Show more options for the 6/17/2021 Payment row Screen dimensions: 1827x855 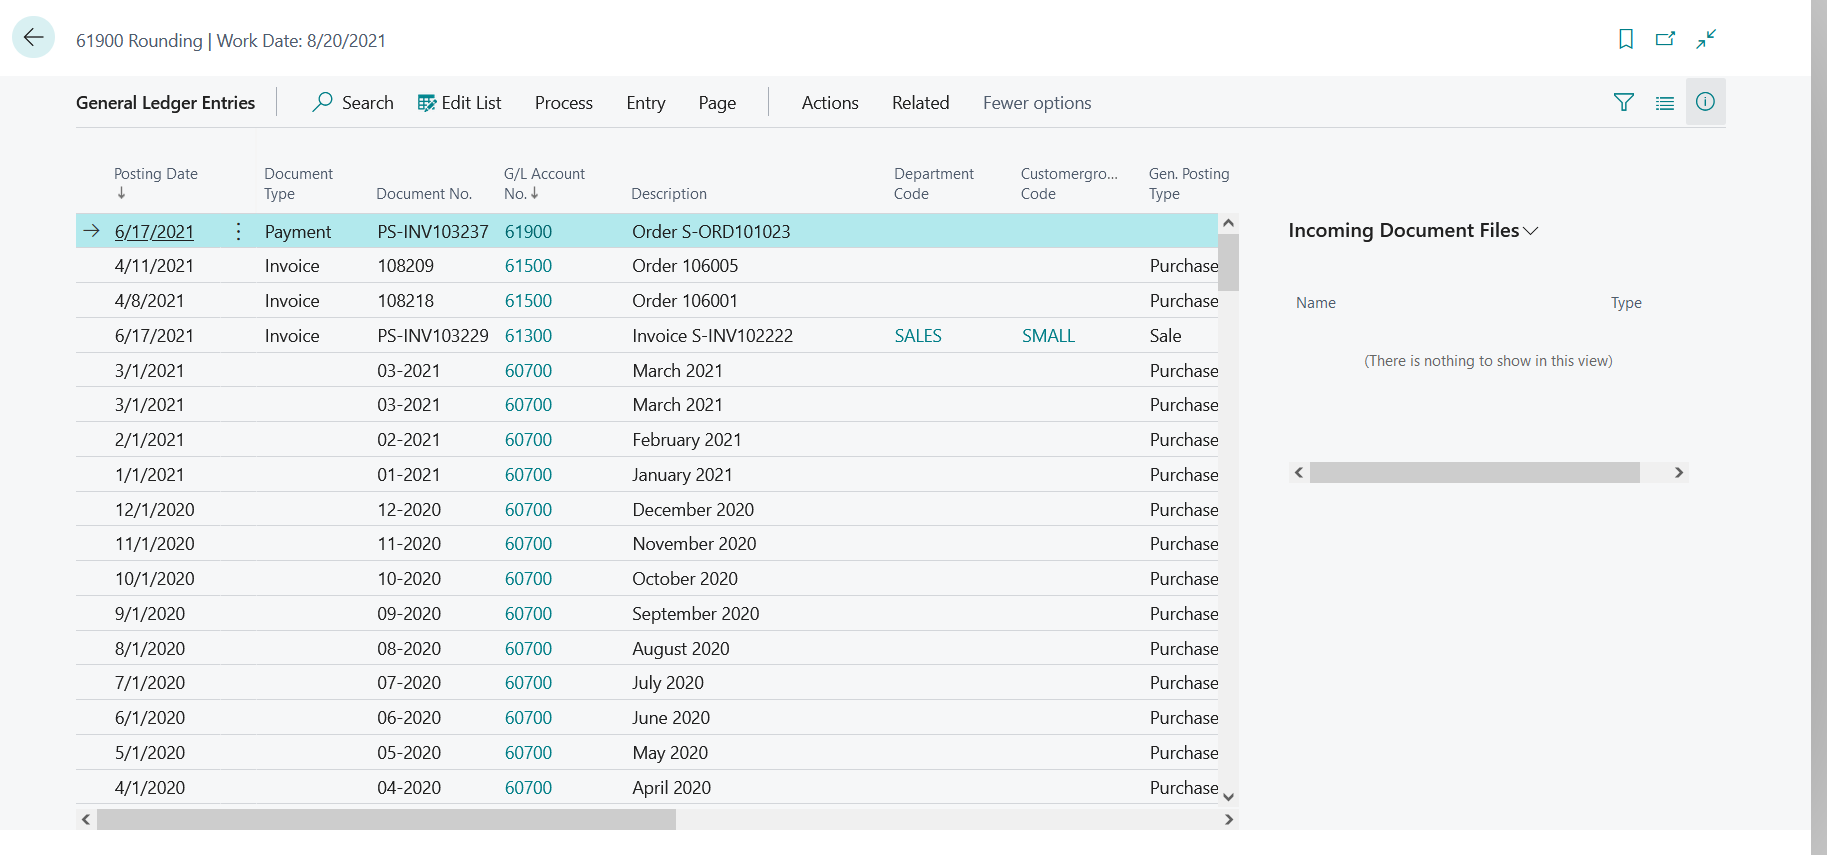(x=238, y=231)
